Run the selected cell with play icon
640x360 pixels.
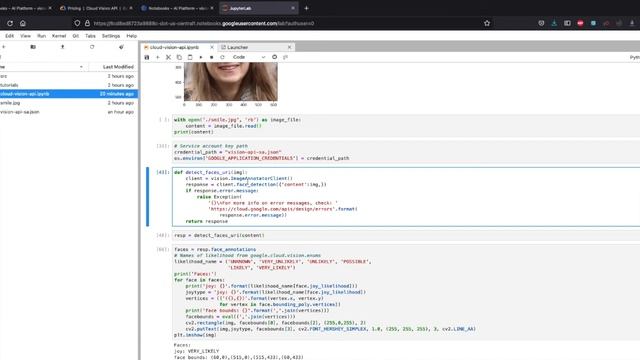(201, 57)
